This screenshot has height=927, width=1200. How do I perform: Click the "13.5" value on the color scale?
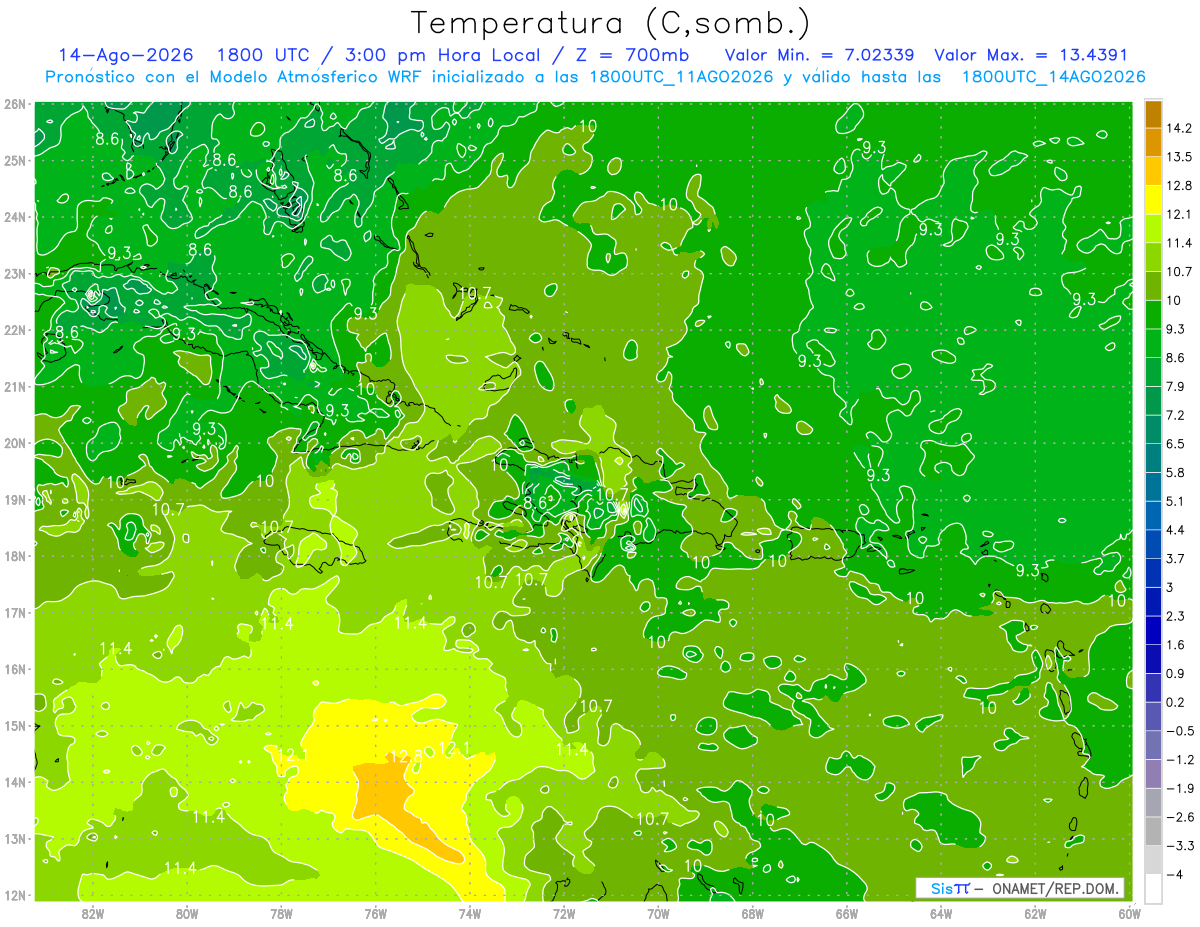[x=1179, y=157]
